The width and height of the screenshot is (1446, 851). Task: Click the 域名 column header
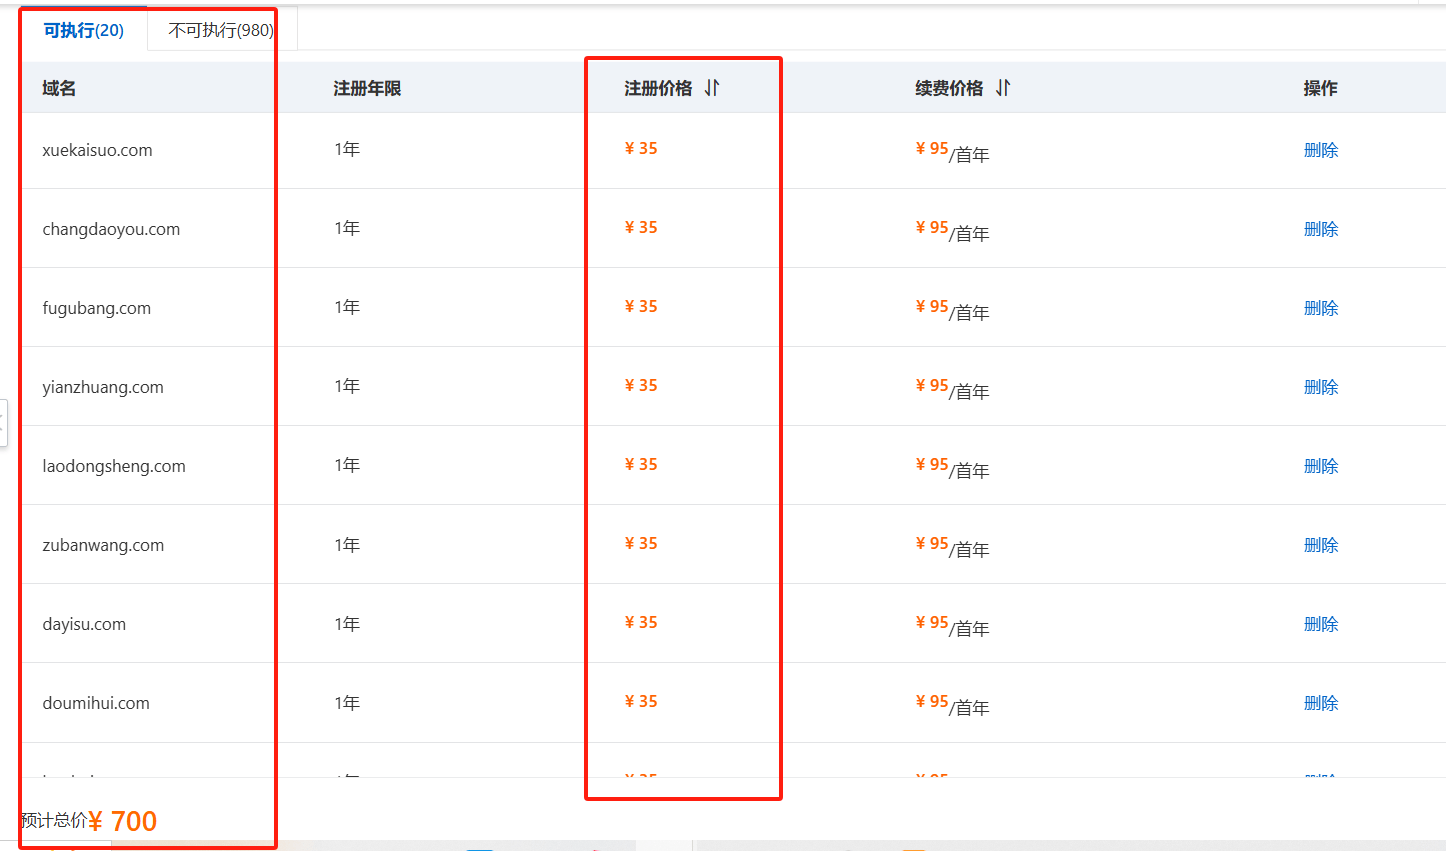coord(59,88)
